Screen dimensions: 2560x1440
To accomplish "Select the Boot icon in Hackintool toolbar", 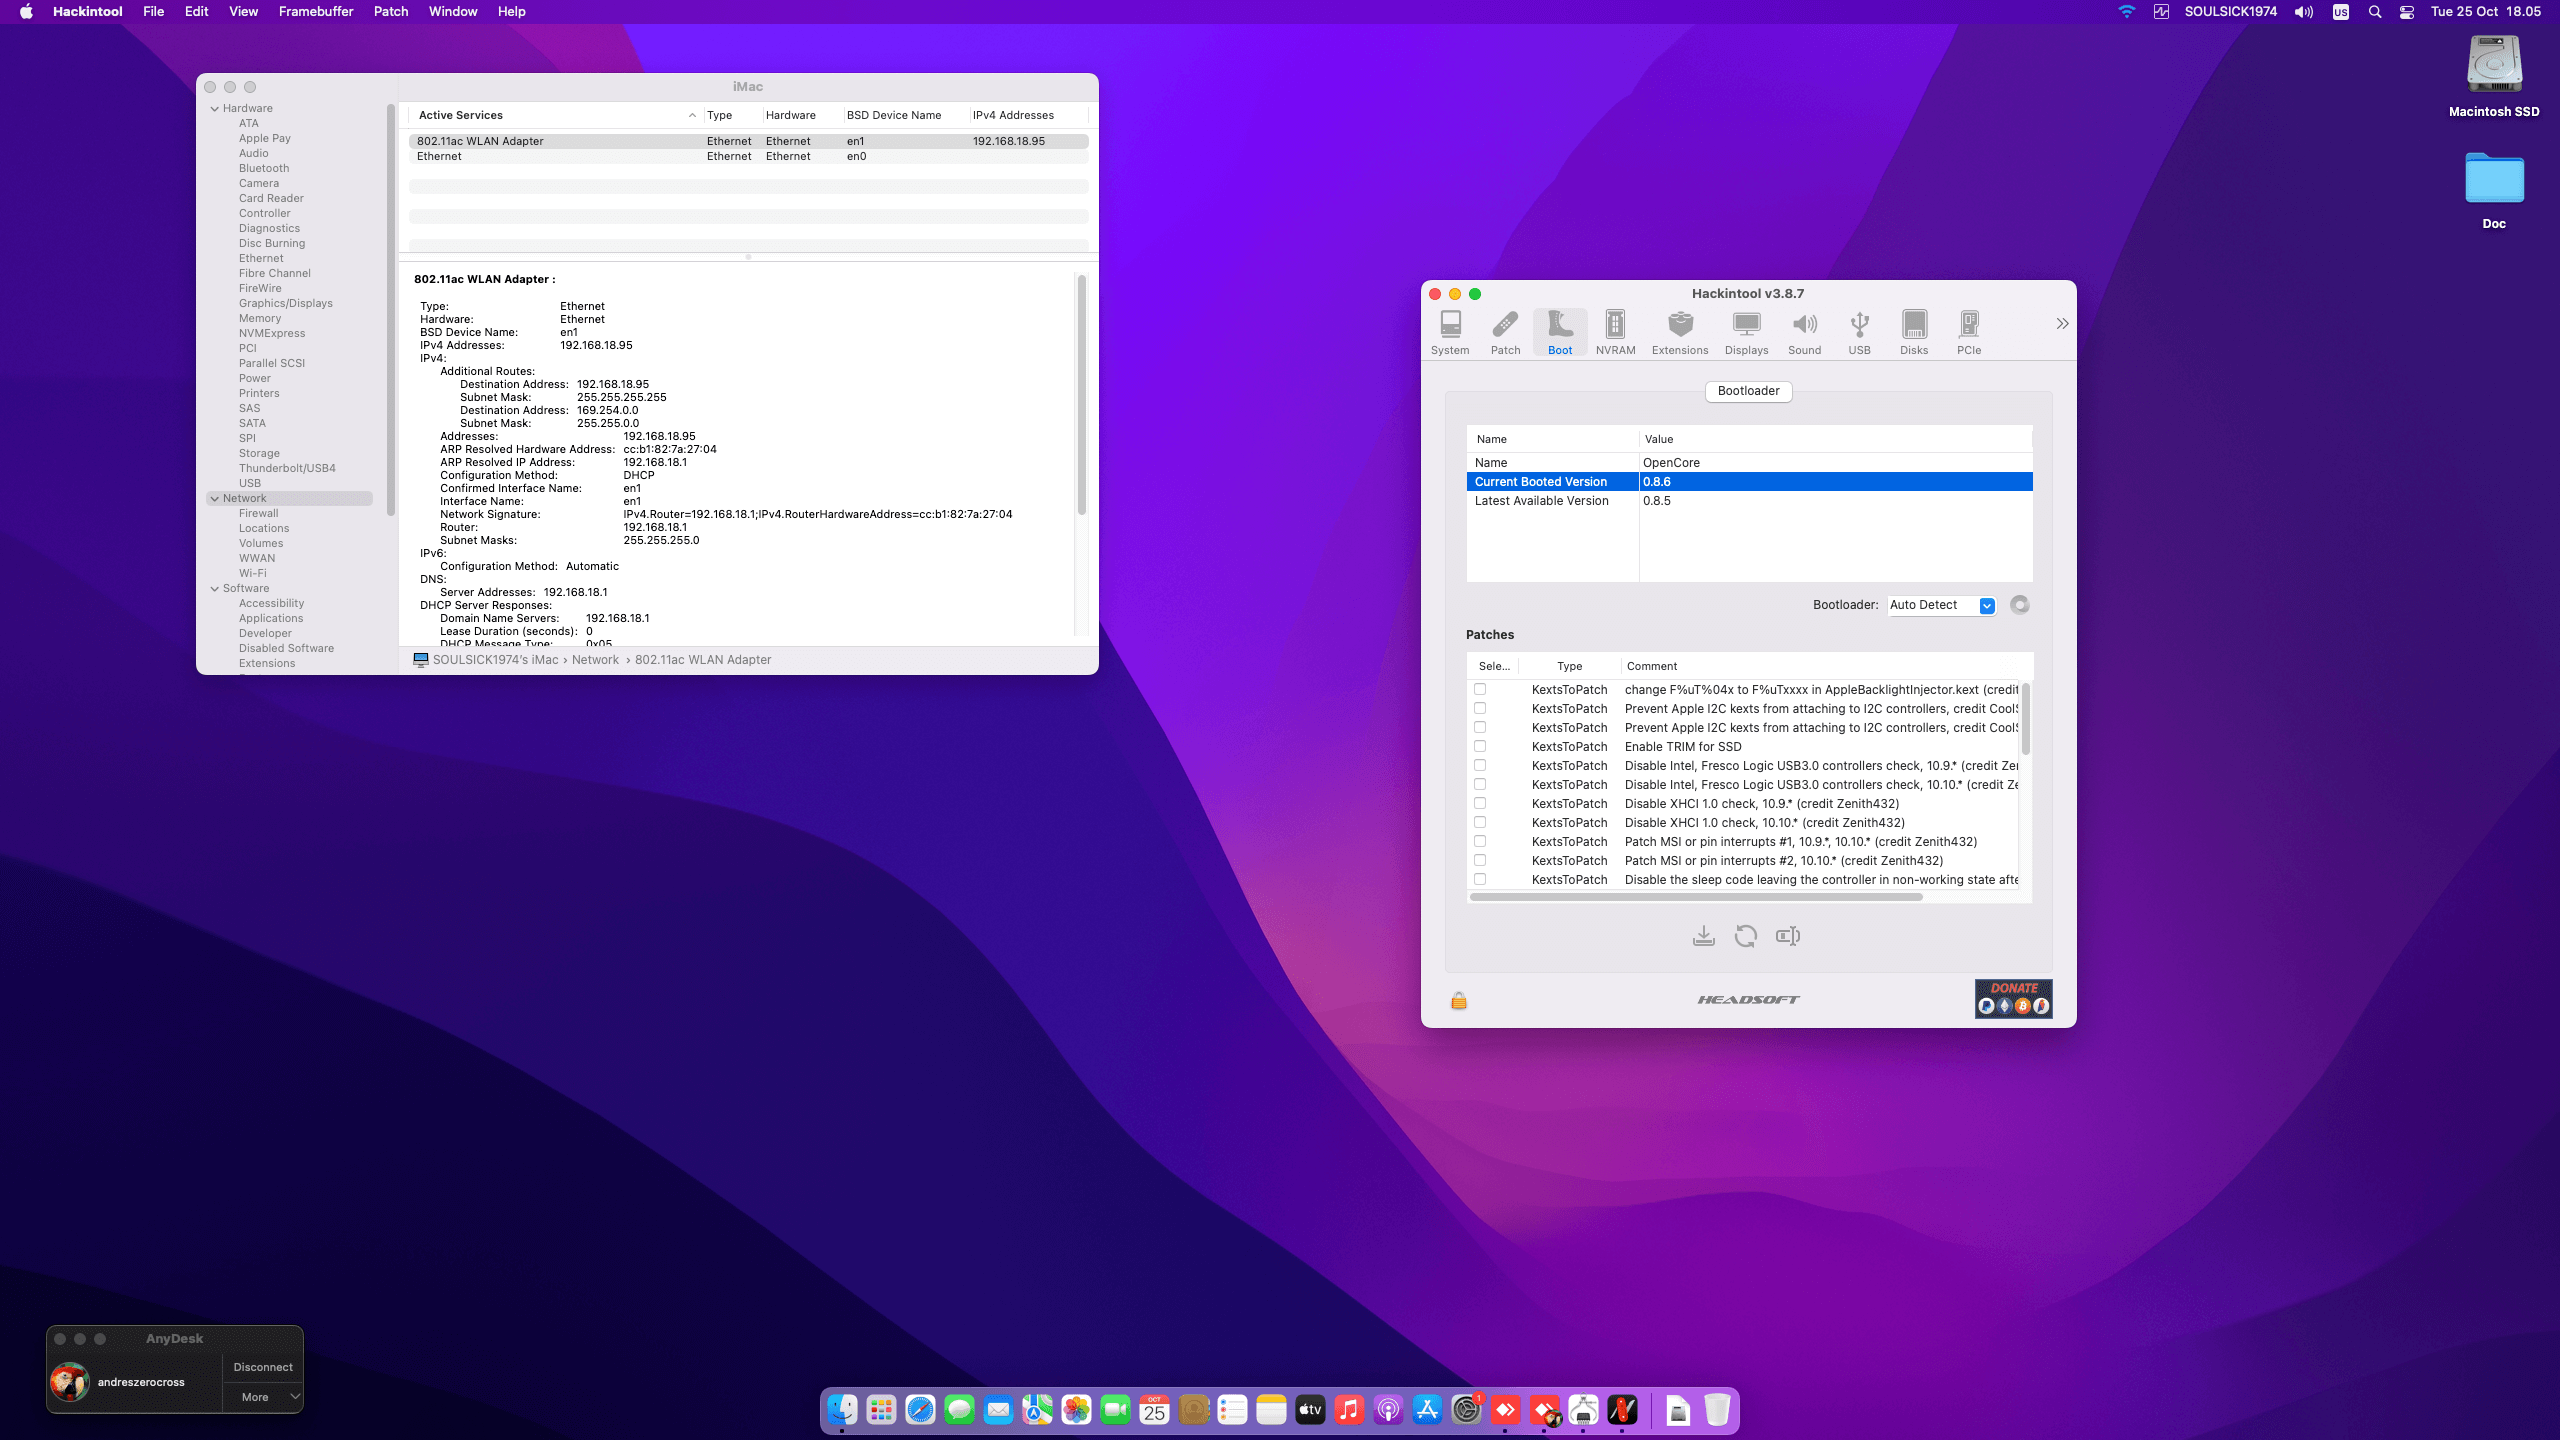I will click(x=1560, y=332).
